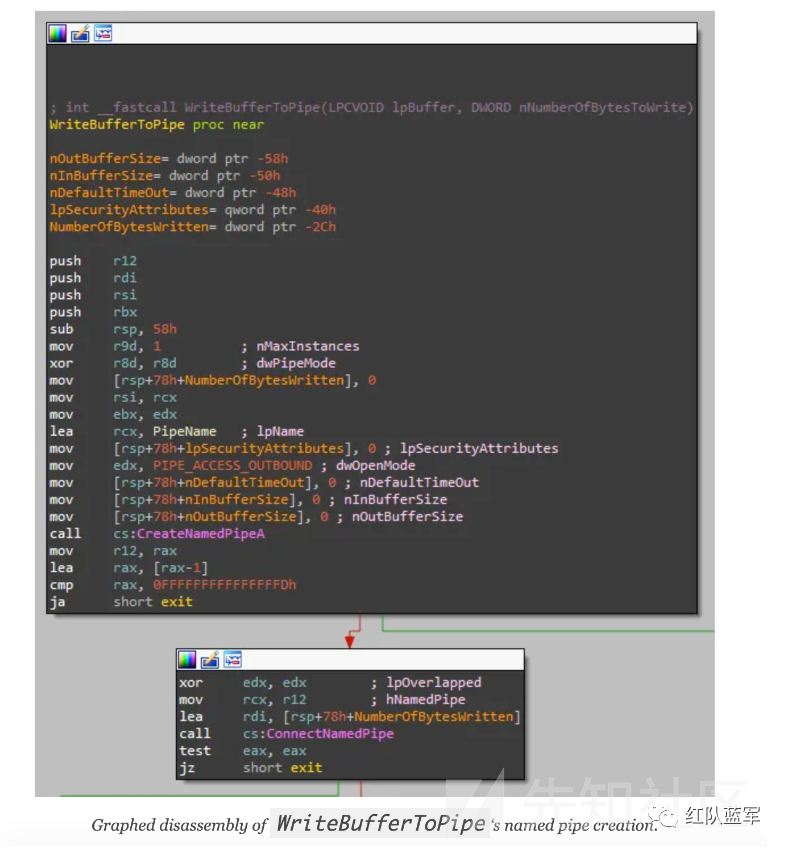Click the exit label in 'jz short exit'
The image size is (786, 850).
(x=306, y=768)
